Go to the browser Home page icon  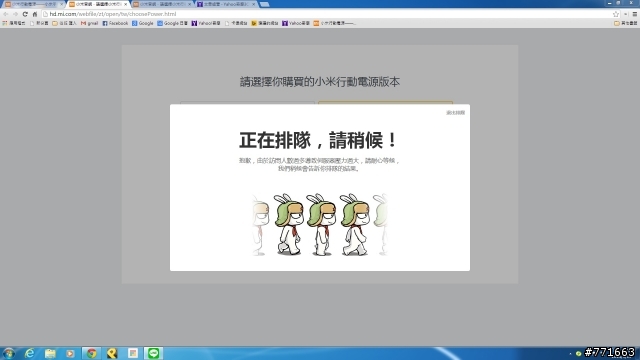coord(35,14)
